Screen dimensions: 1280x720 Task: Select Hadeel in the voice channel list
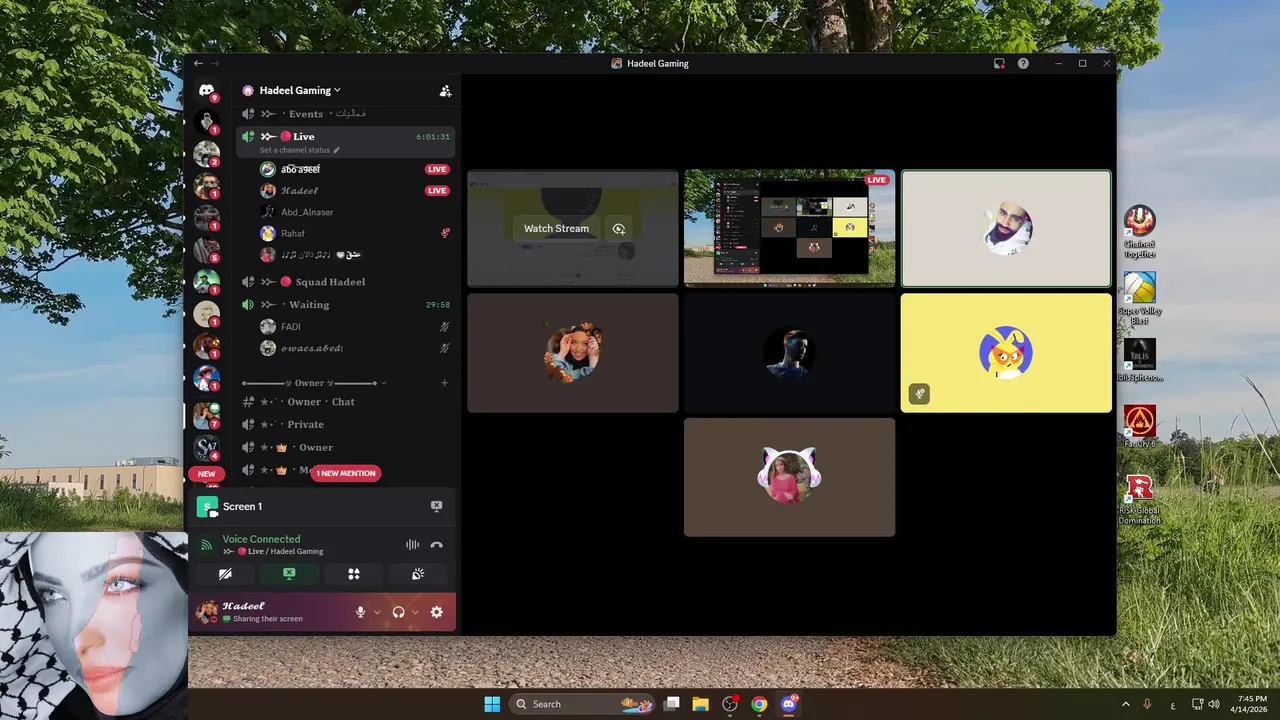click(299, 190)
